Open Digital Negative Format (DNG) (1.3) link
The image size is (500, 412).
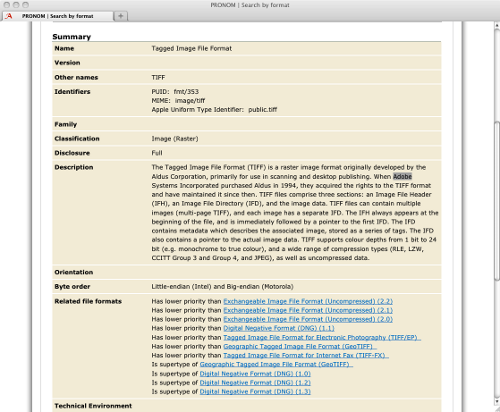[255, 392]
